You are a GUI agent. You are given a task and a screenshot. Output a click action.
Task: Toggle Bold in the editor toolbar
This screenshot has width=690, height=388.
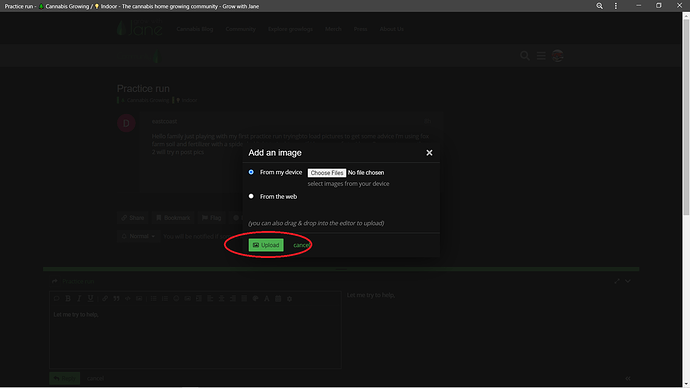pos(68,298)
